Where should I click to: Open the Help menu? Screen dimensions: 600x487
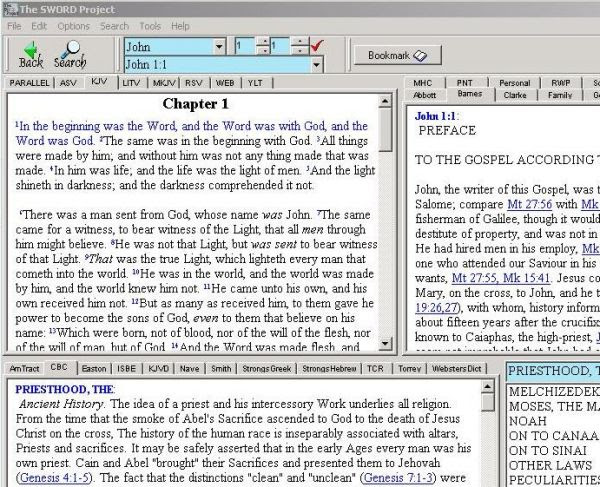[180, 26]
